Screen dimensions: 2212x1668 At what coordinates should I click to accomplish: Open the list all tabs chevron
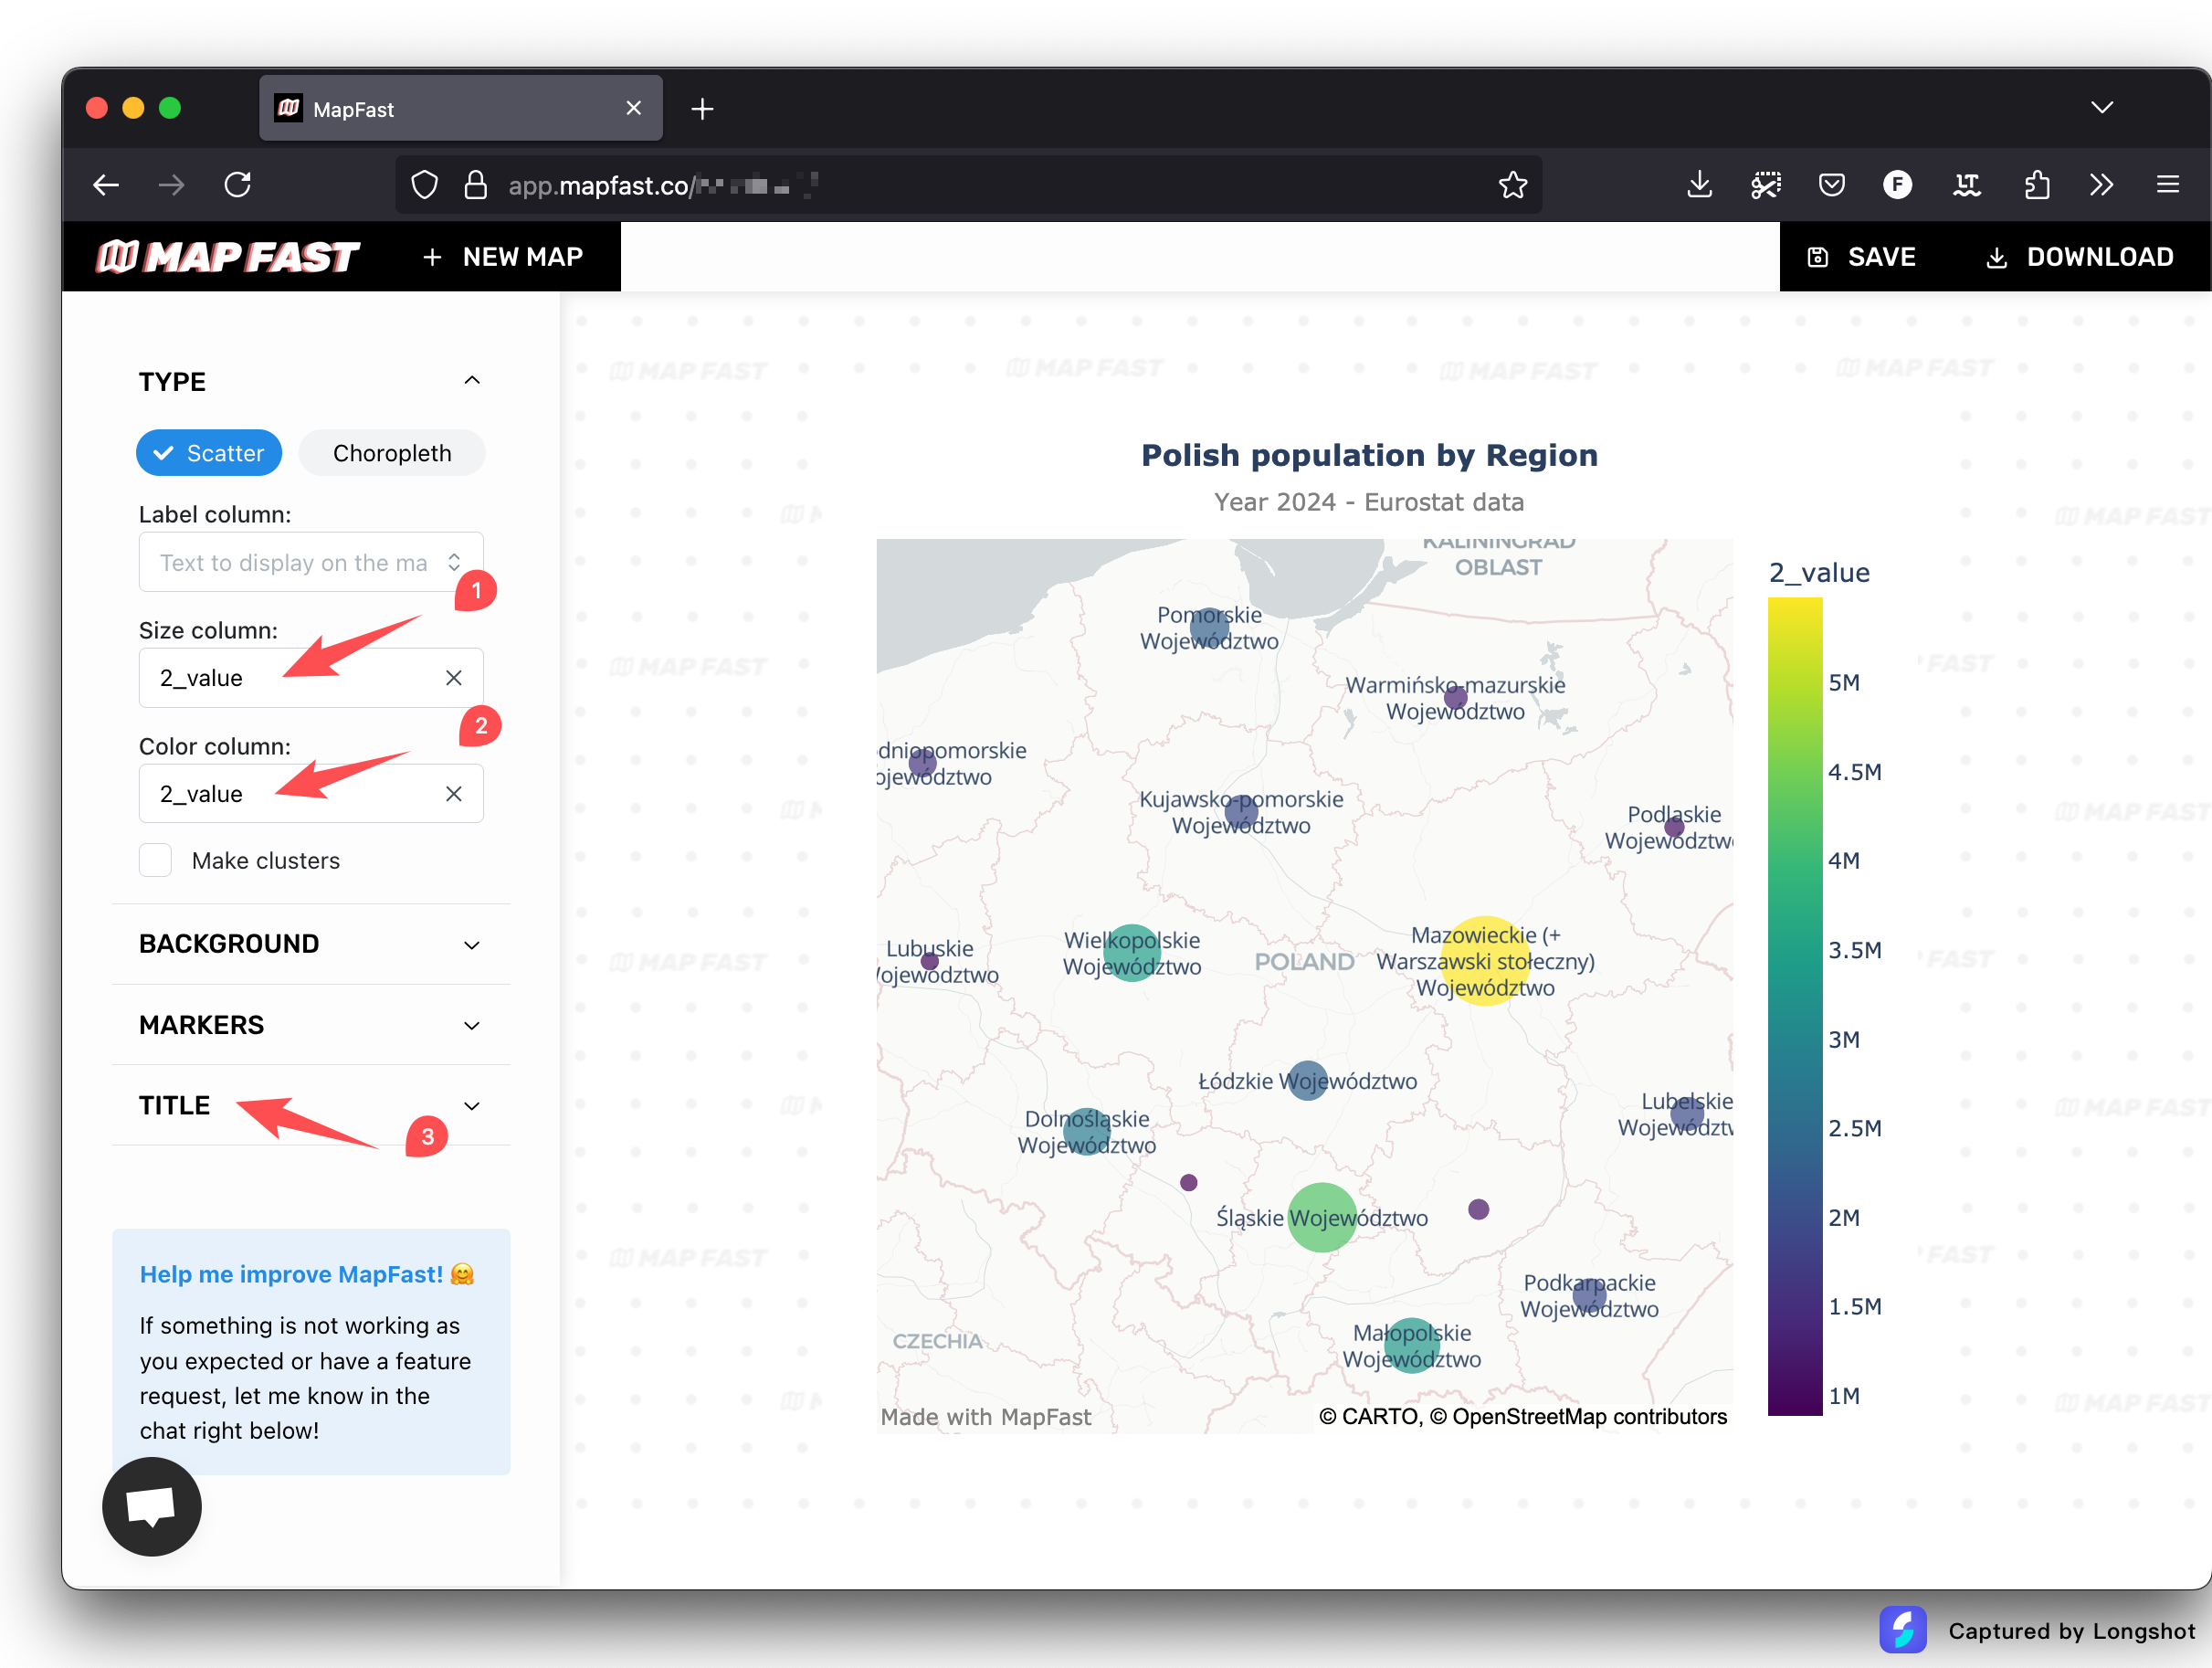[x=2102, y=108]
